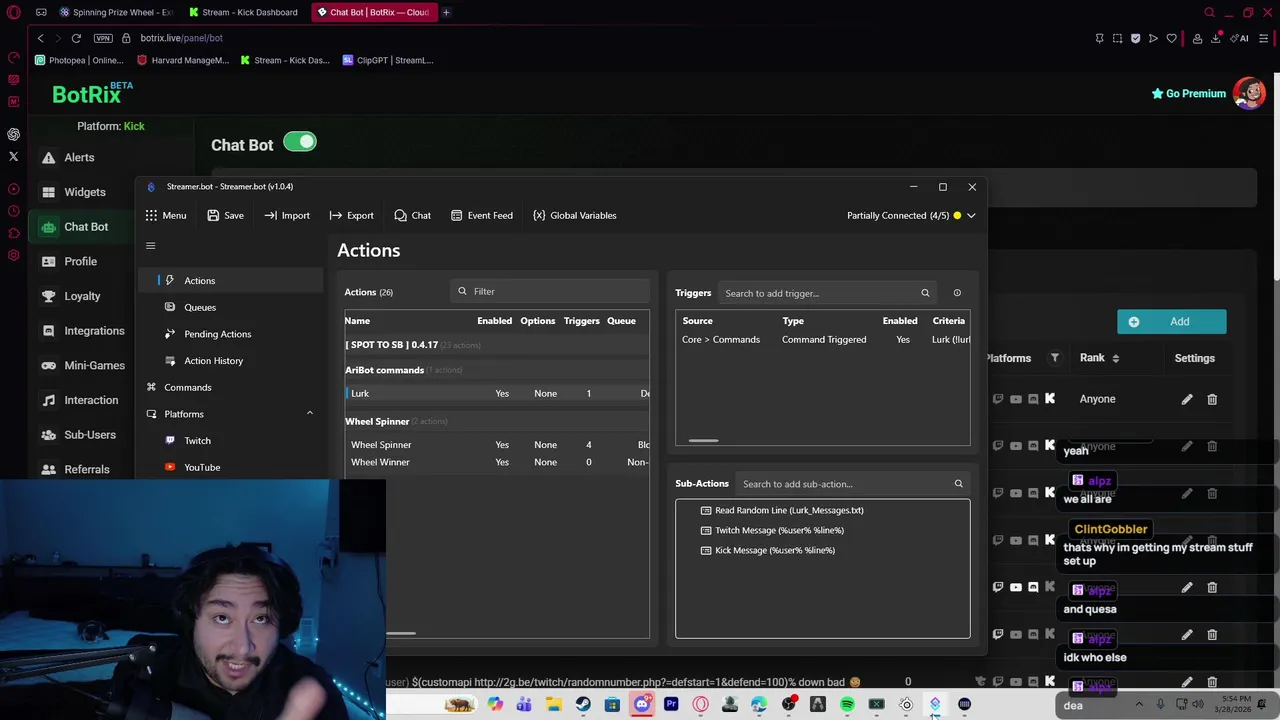Open the Streamer.bot Menu

coord(165,215)
